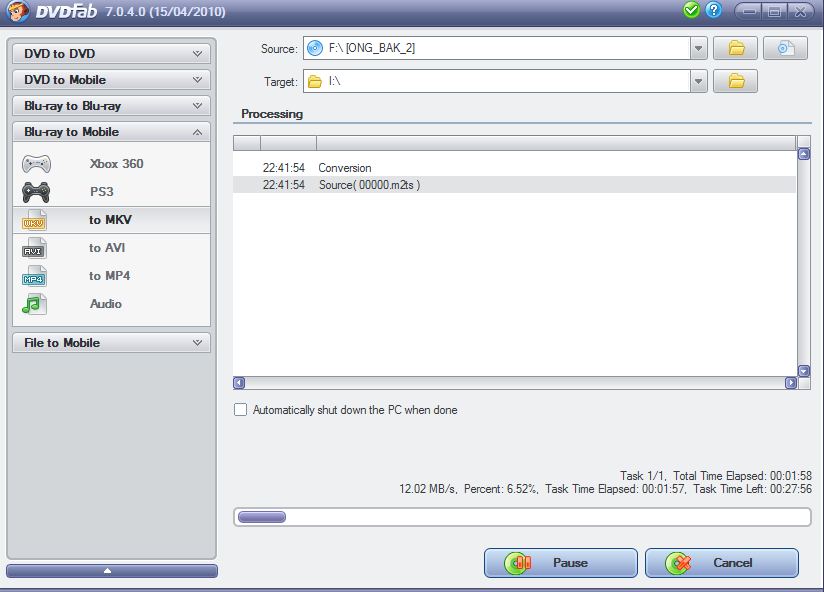This screenshot has width=824, height=592.
Task: Open source disc image file icon button
Action: [x=785, y=48]
